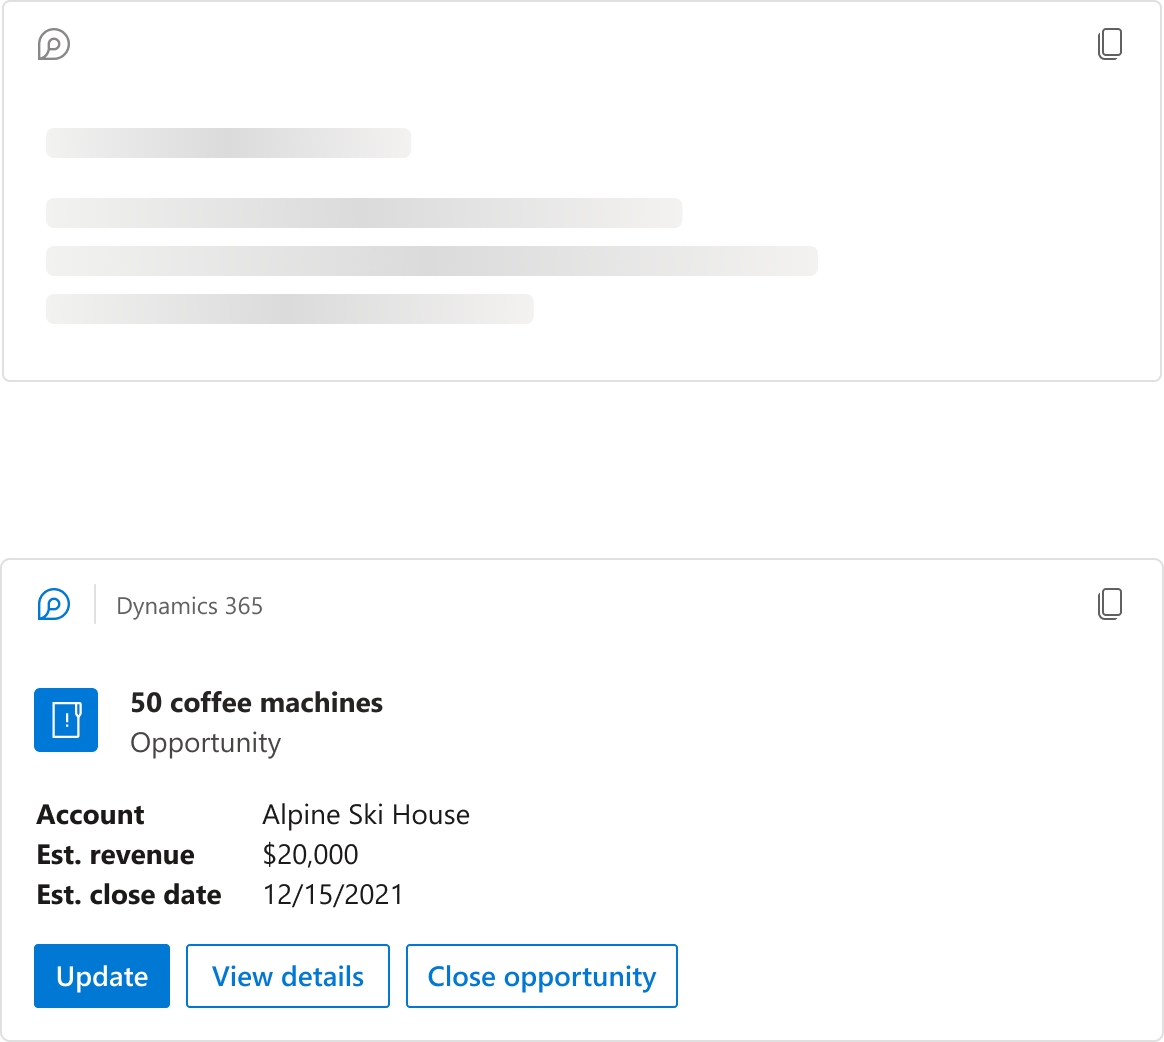Click the grey app icon in the loading card
Screen dimensions: 1164x1042
pos(54,45)
